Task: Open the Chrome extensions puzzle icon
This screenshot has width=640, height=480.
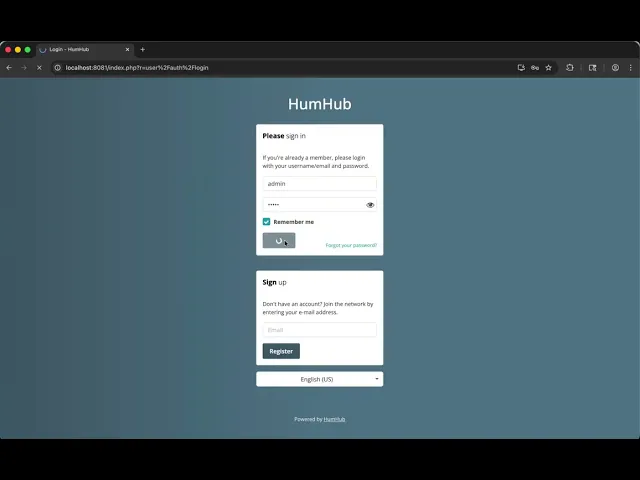Action: 570,68
